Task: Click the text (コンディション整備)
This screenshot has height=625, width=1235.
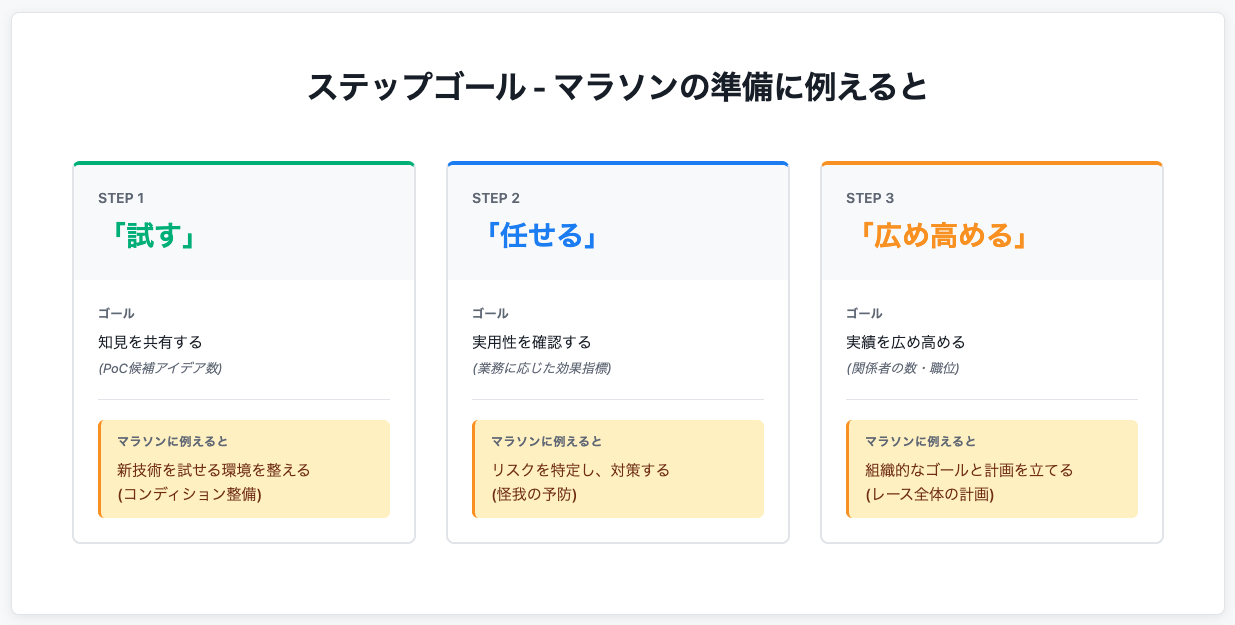Action: [x=189, y=495]
